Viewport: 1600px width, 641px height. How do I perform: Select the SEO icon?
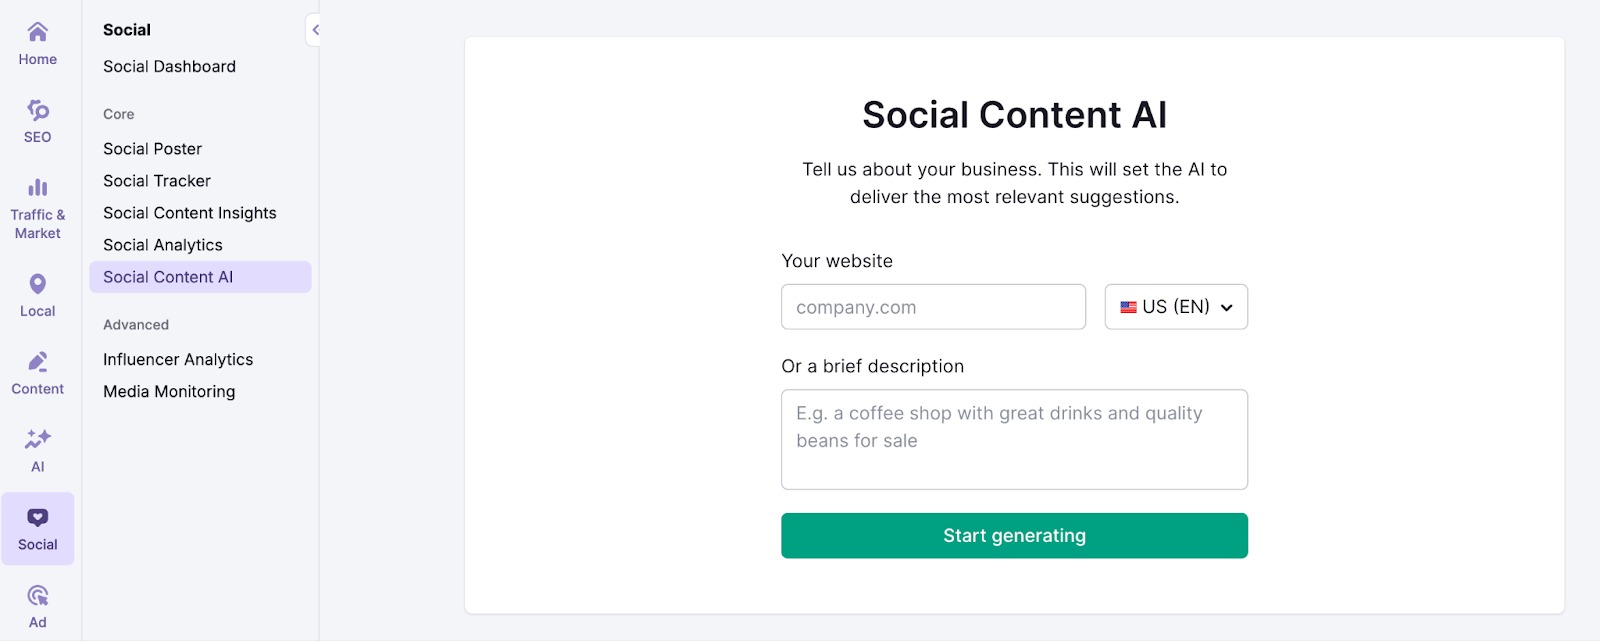pyautogui.click(x=37, y=118)
